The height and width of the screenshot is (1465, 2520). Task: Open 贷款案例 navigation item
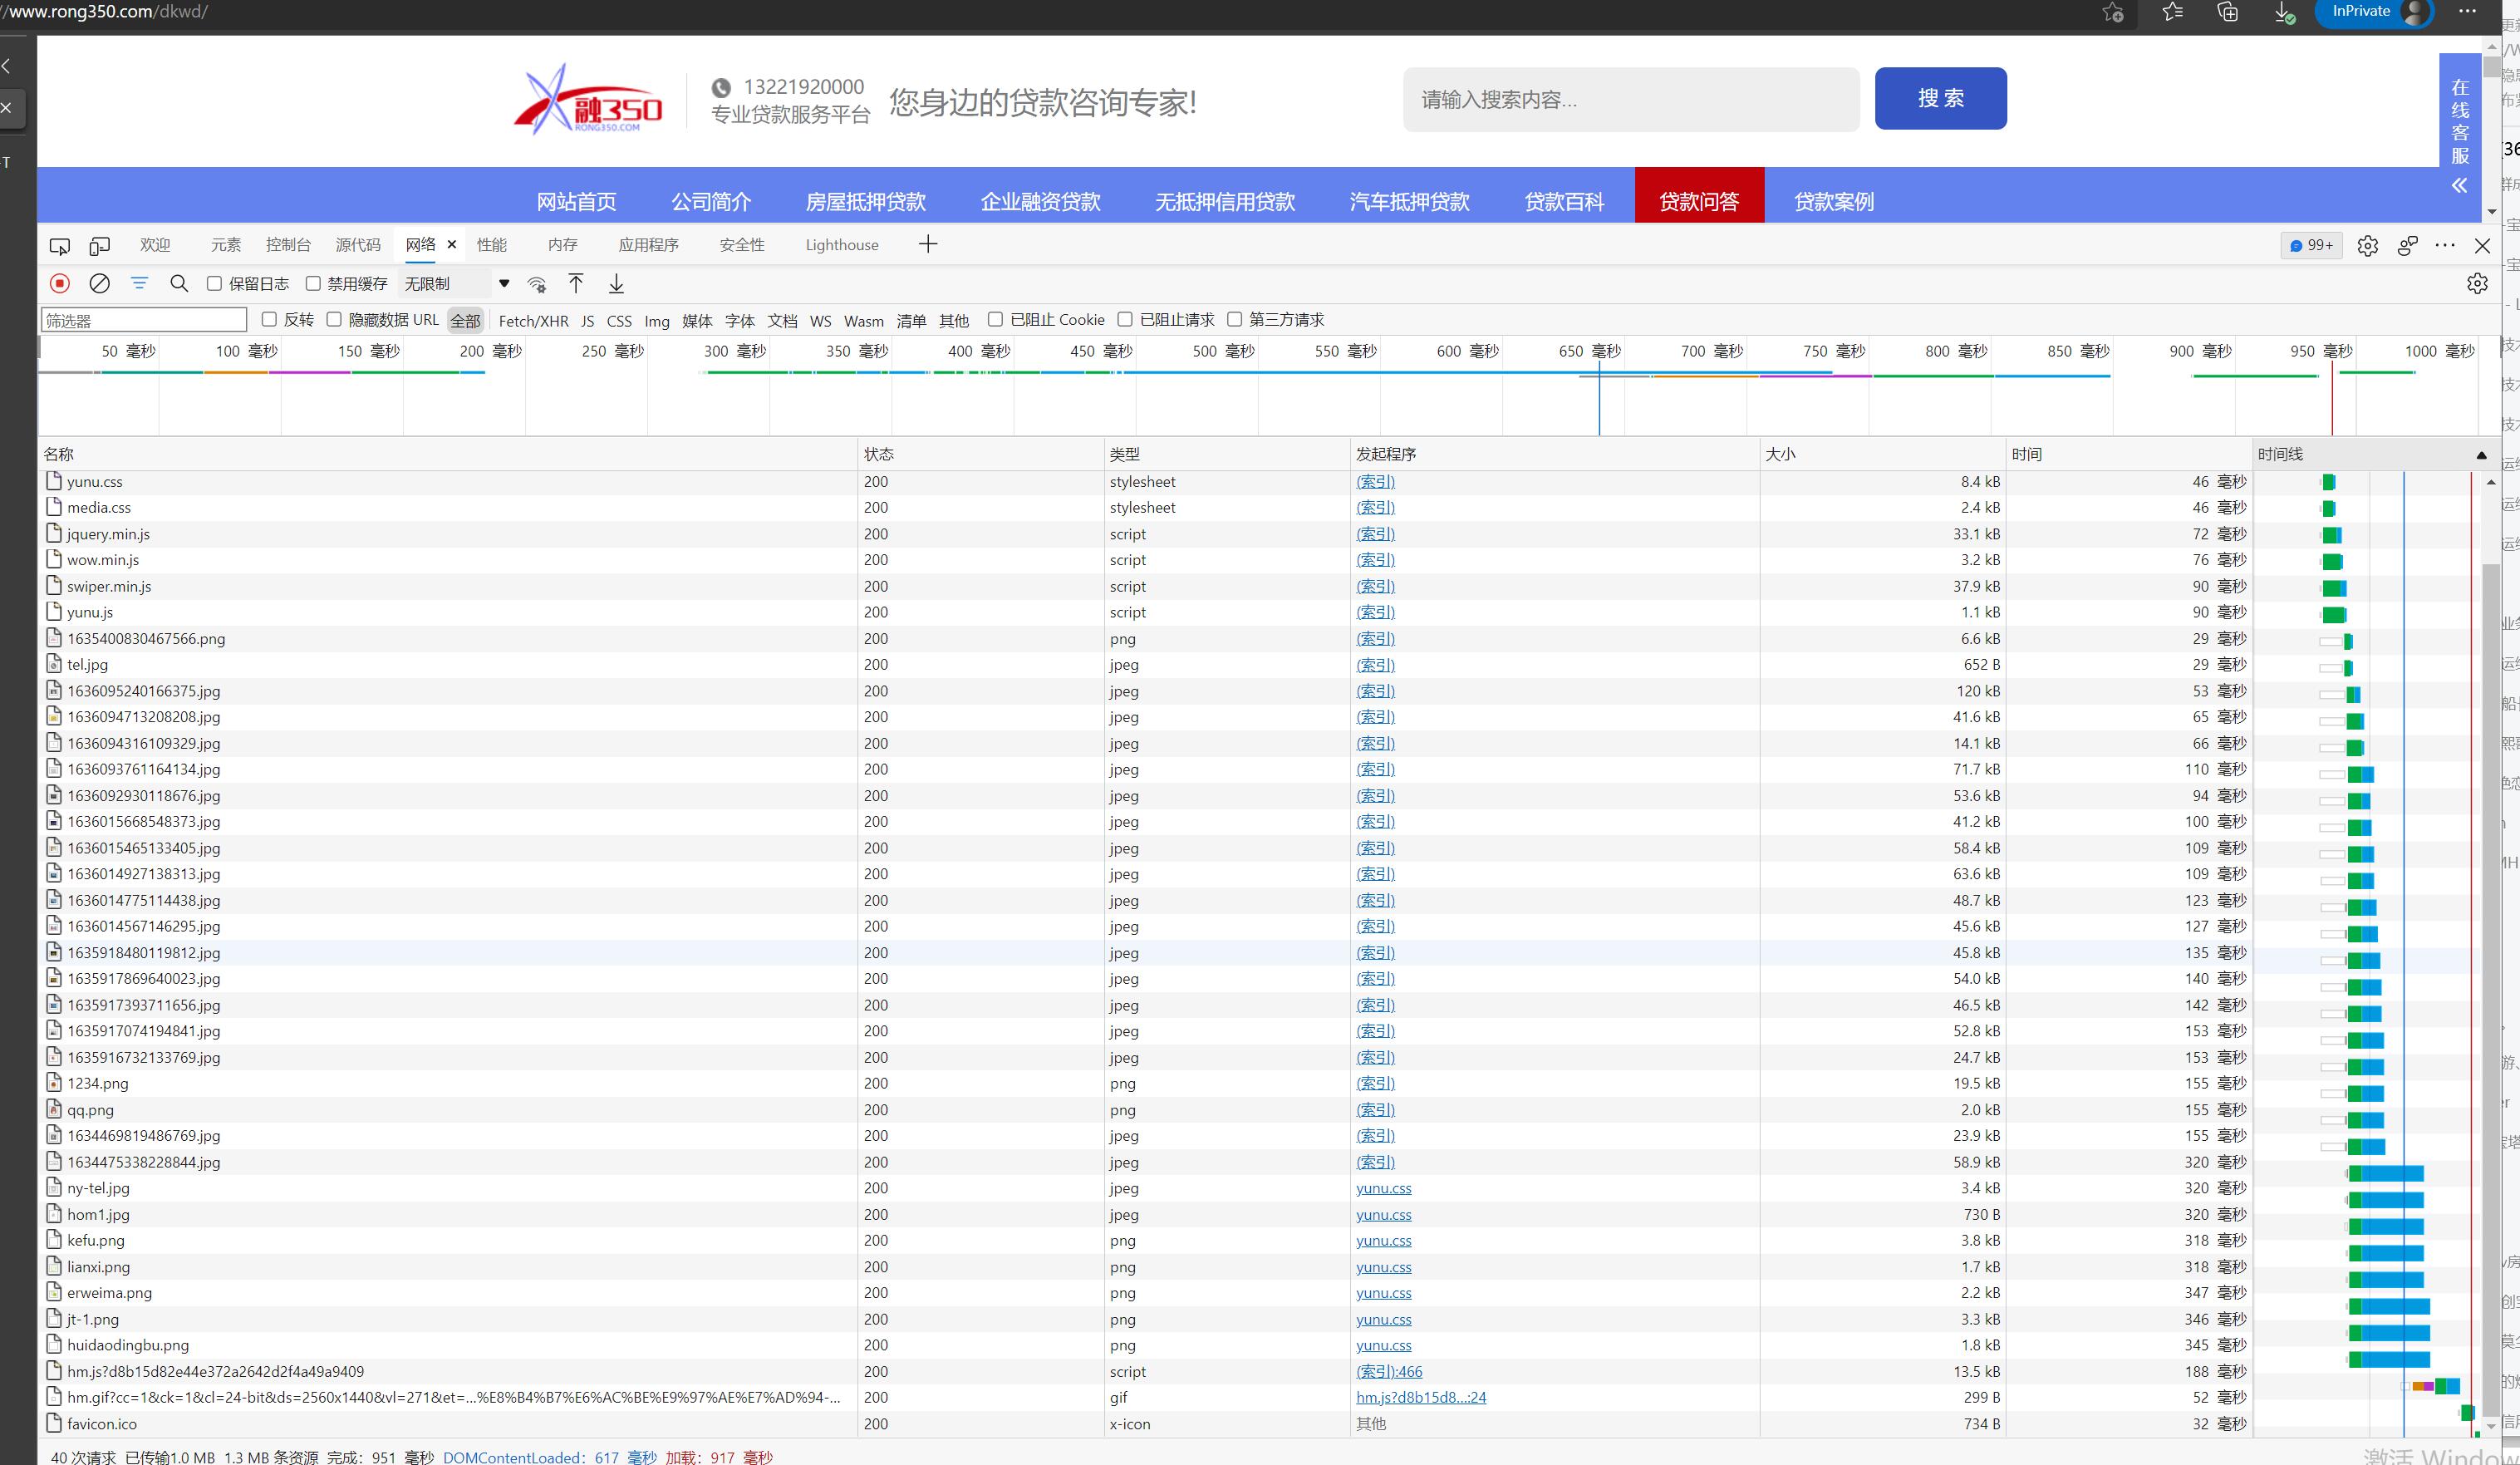pyautogui.click(x=1833, y=201)
